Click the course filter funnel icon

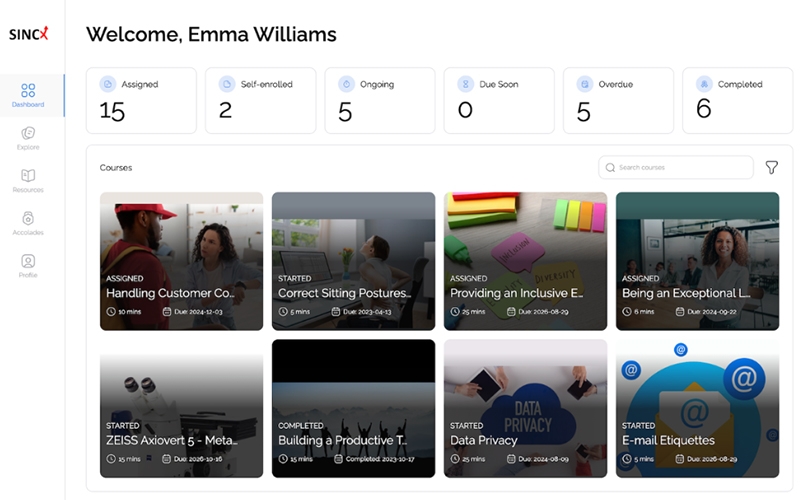[x=771, y=167]
